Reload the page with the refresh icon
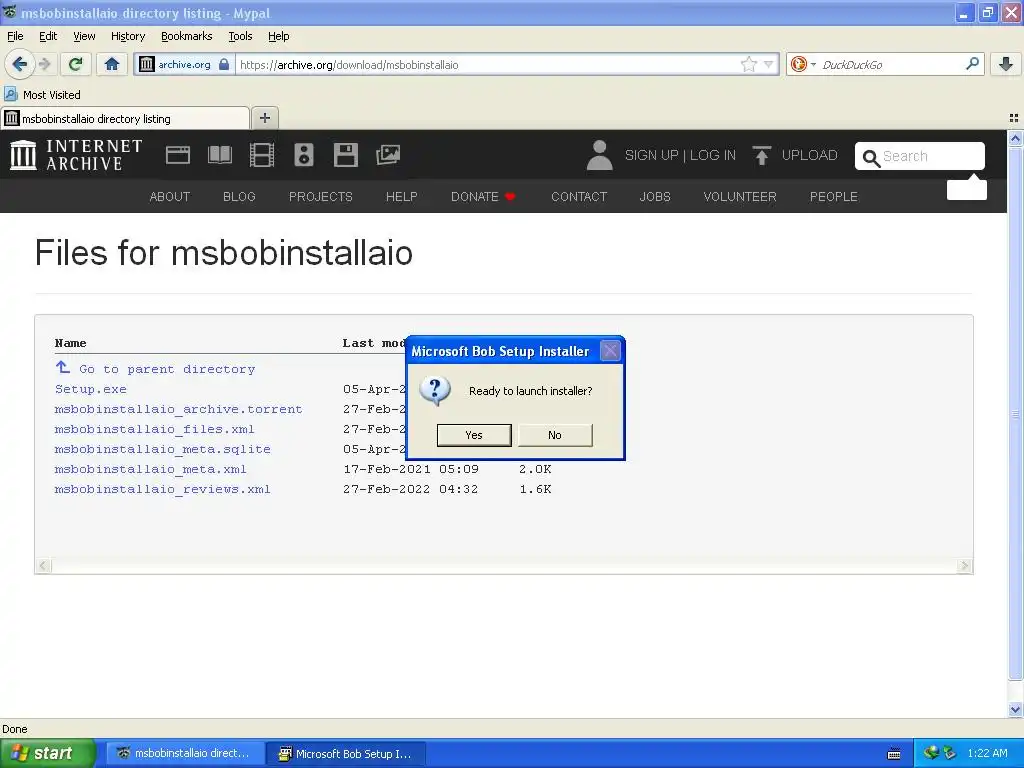 [75, 64]
